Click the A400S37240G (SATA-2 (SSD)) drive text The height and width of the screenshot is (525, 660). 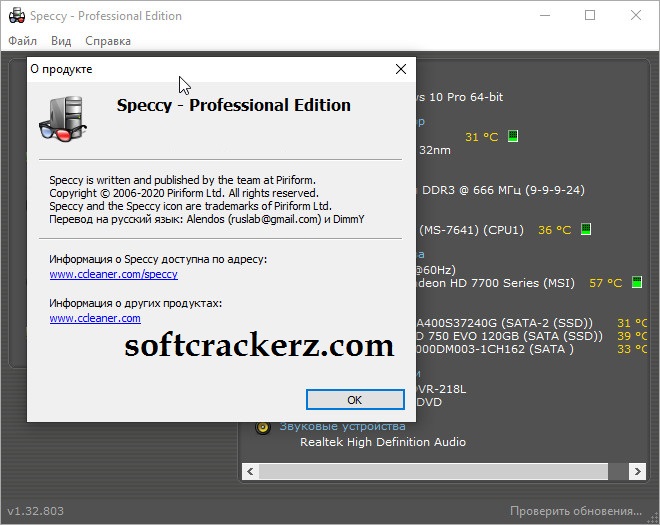pos(504,323)
